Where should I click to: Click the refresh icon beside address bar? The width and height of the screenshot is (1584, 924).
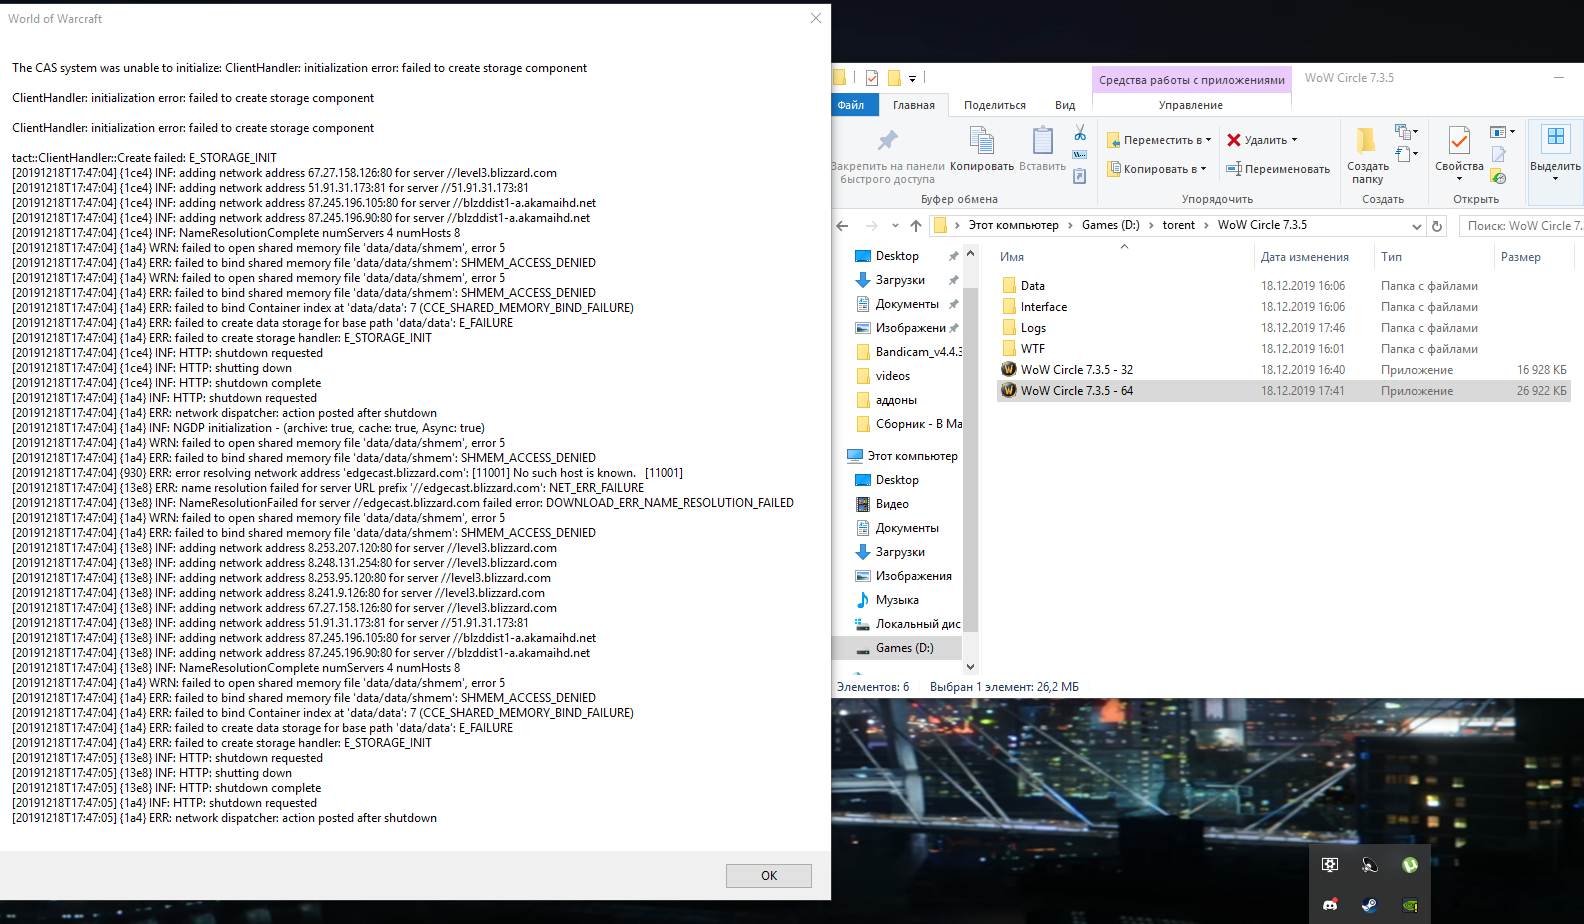(1437, 226)
